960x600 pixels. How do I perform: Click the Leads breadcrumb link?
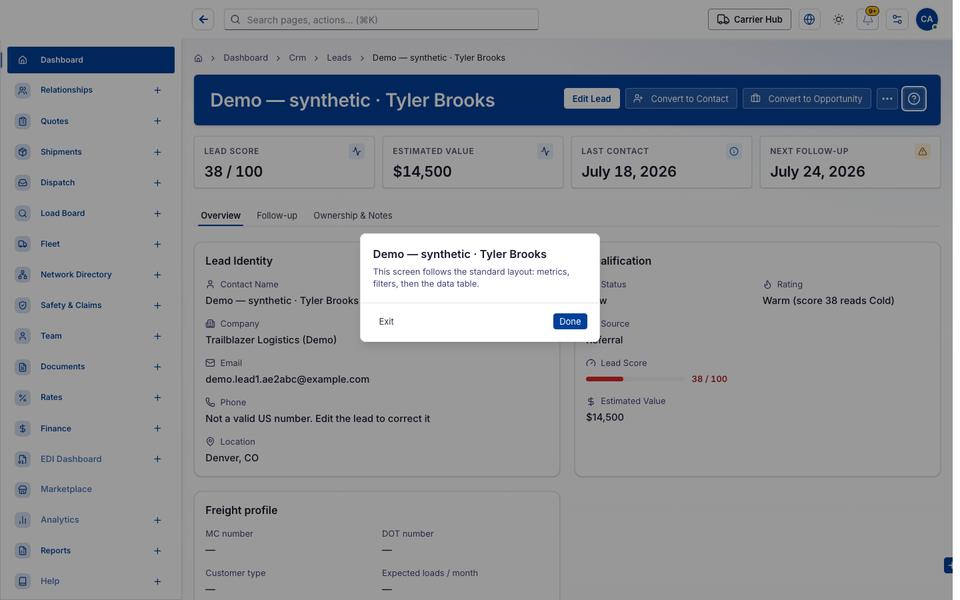339,58
